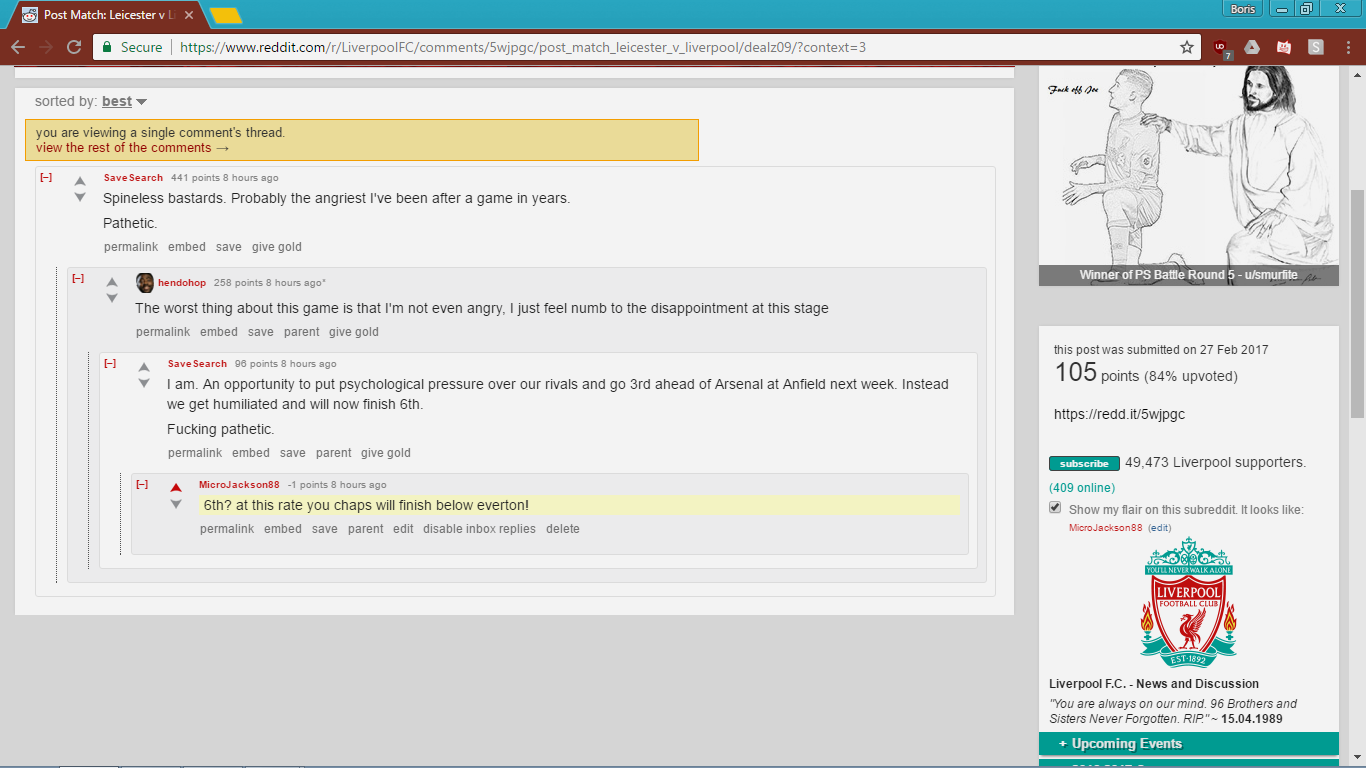Delete MicroJackson88's comment
The width and height of the screenshot is (1366, 768).
tap(563, 529)
